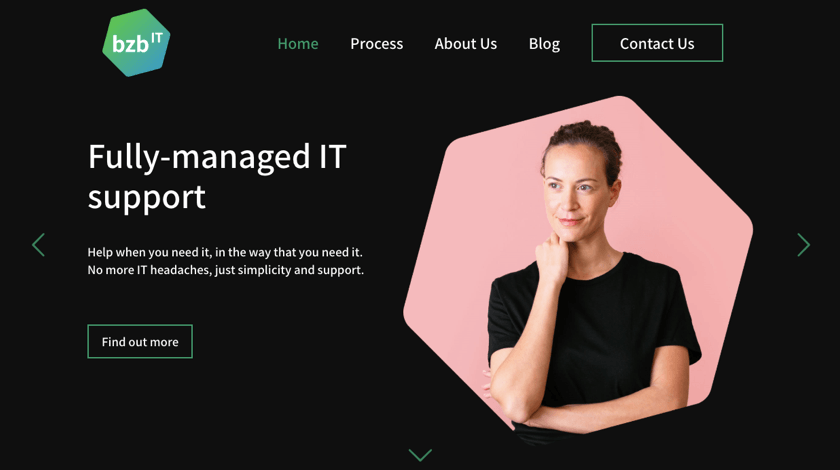Go to previous slide with left arrow

click(38, 245)
